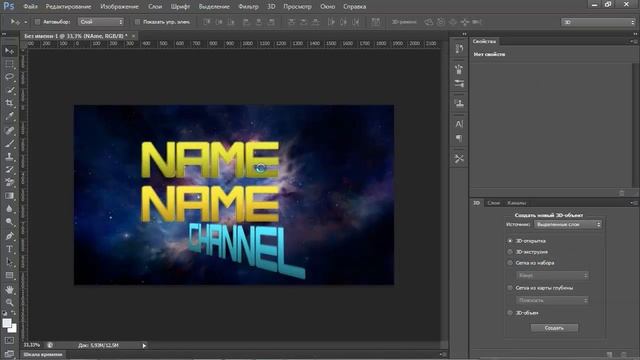Select the Rectangle shape tool
The height and width of the screenshot is (360, 640).
click(10, 276)
